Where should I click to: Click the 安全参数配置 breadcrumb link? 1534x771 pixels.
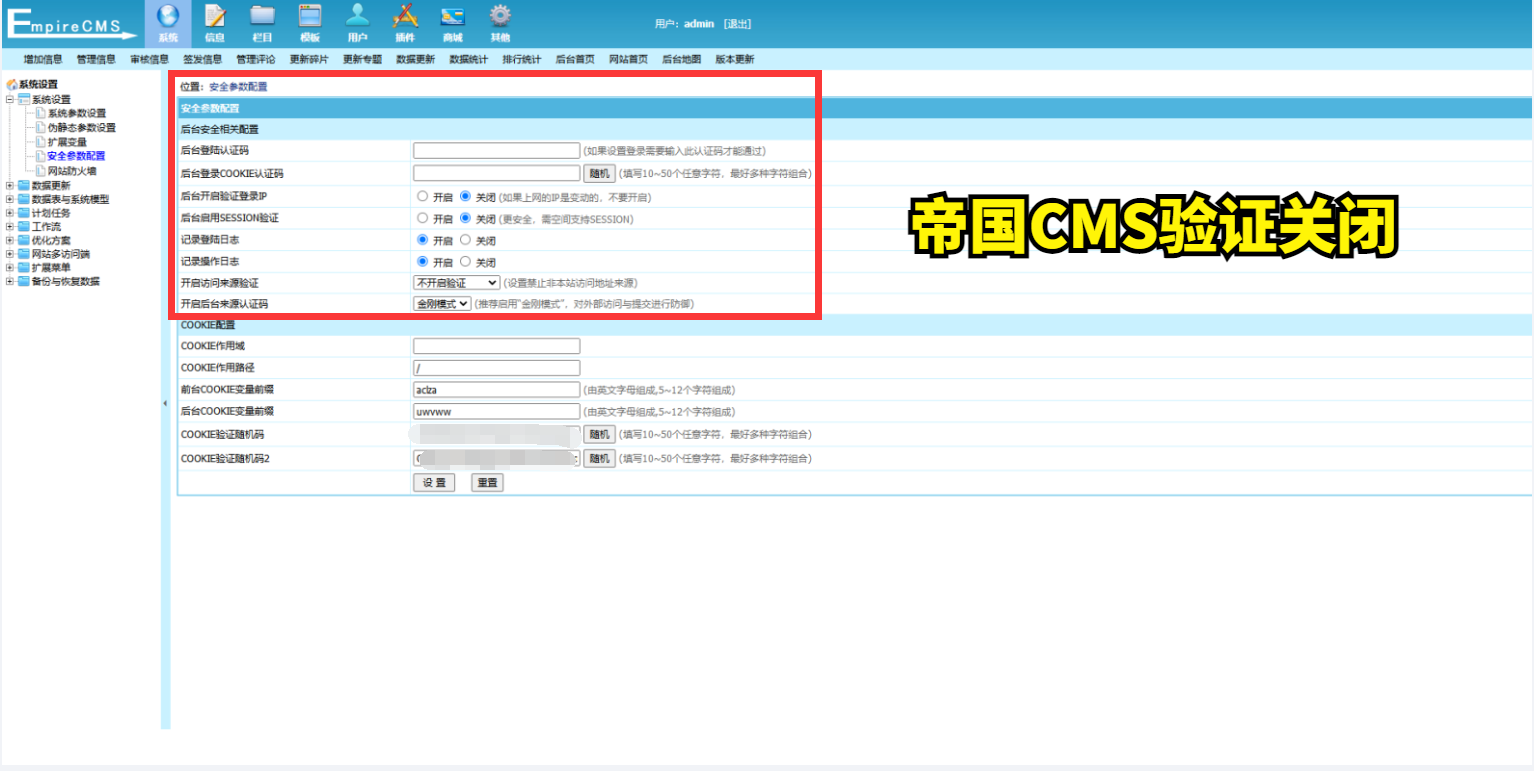[238, 87]
